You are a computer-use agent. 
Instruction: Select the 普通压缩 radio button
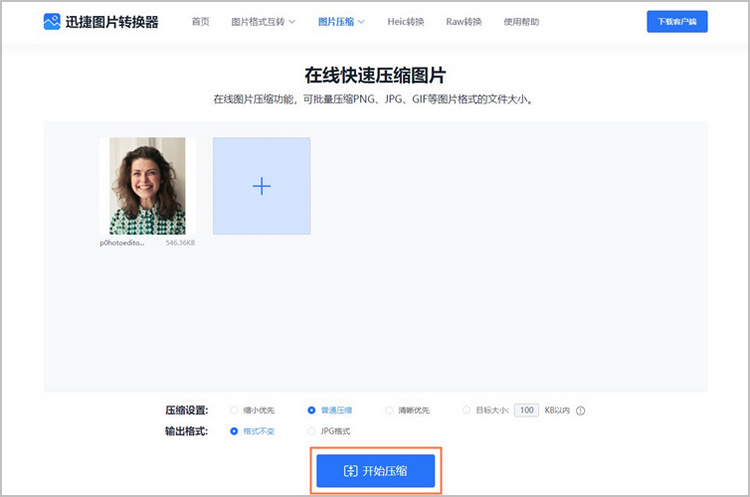pos(311,410)
